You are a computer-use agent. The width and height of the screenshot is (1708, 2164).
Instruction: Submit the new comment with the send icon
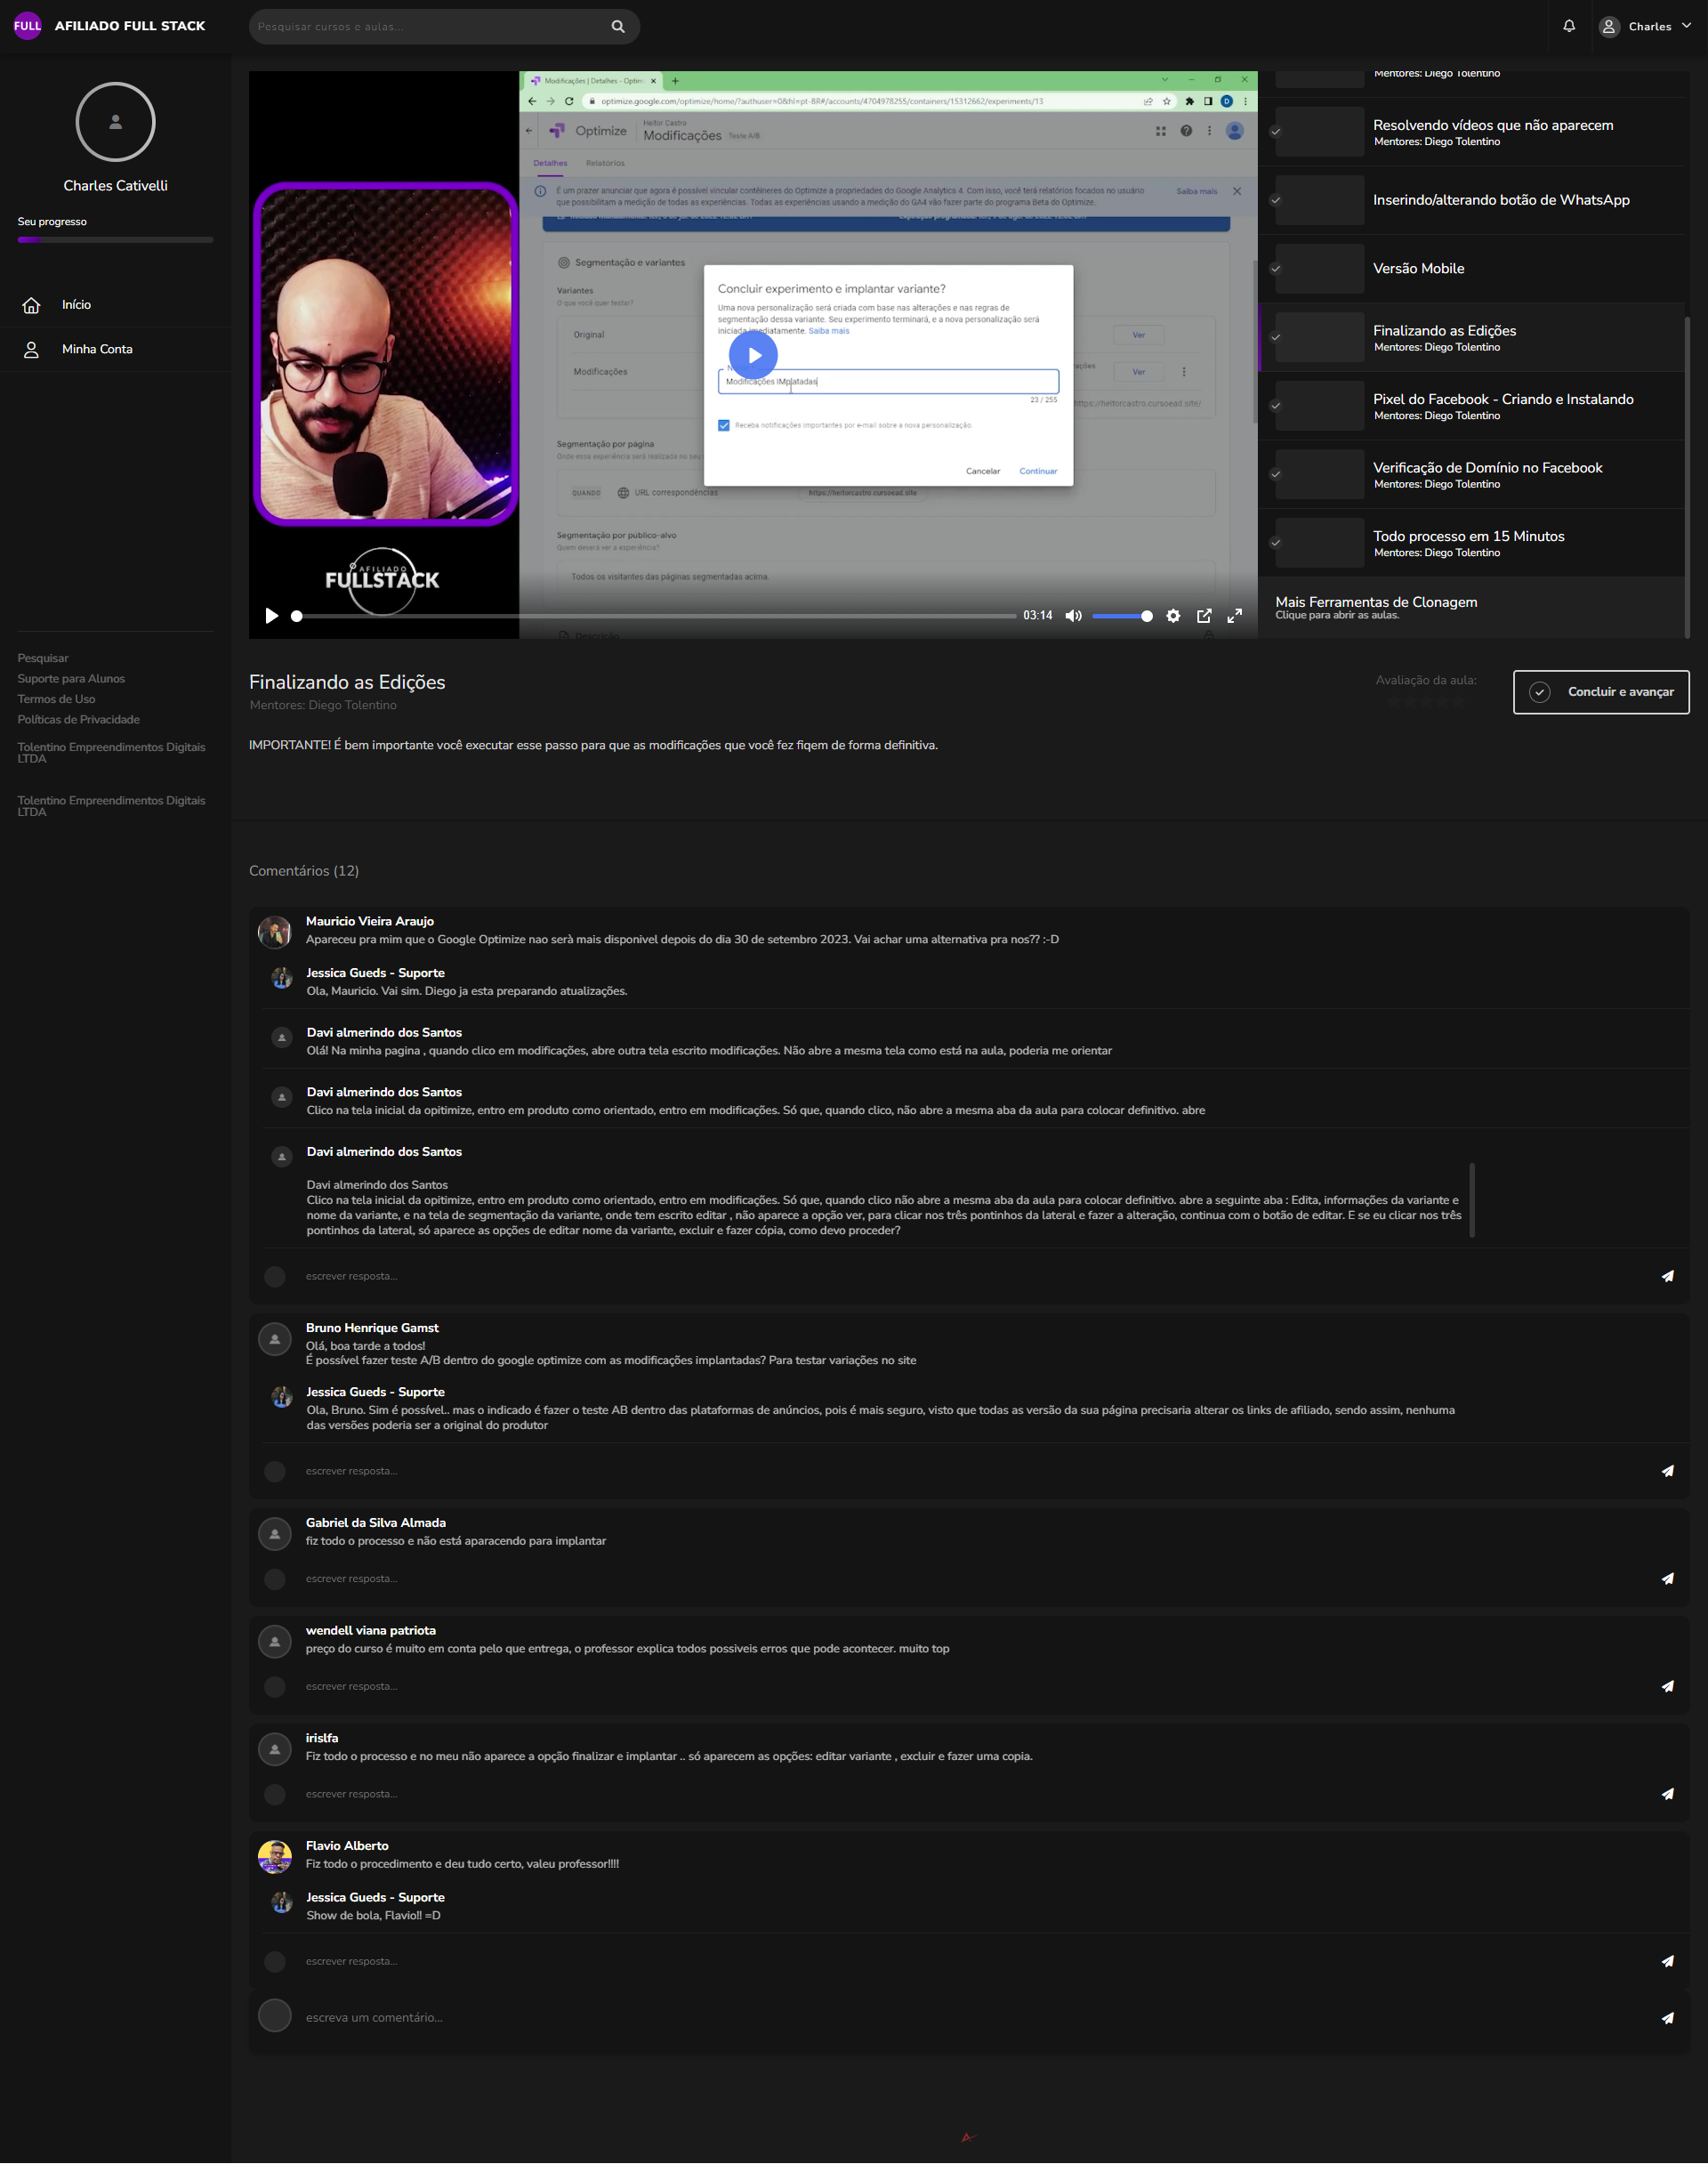point(1667,2018)
